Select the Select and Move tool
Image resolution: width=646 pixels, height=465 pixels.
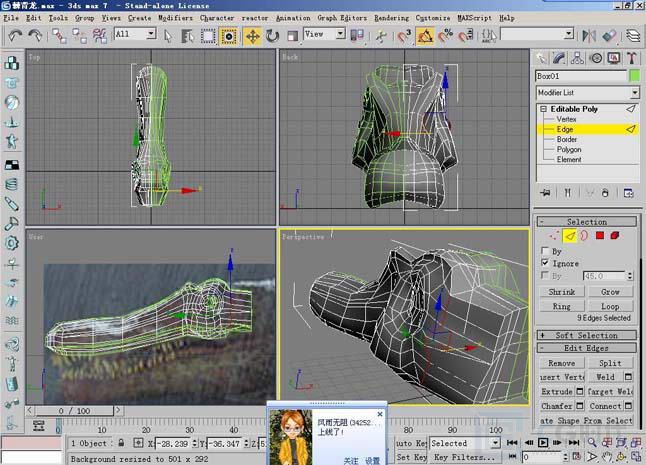[x=253, y=36]
